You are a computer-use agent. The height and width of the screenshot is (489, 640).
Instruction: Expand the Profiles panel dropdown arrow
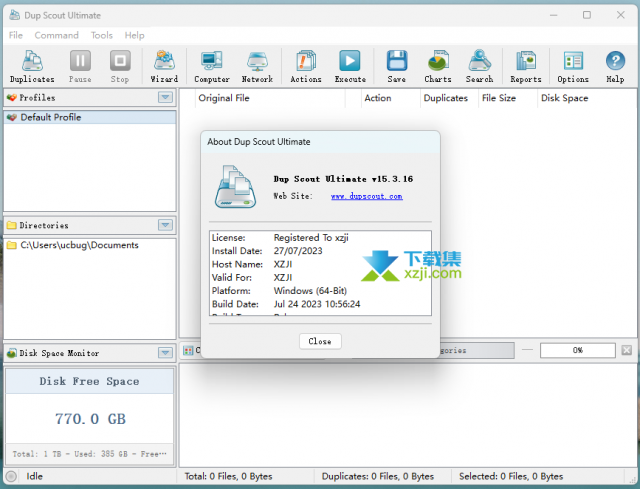165,97
